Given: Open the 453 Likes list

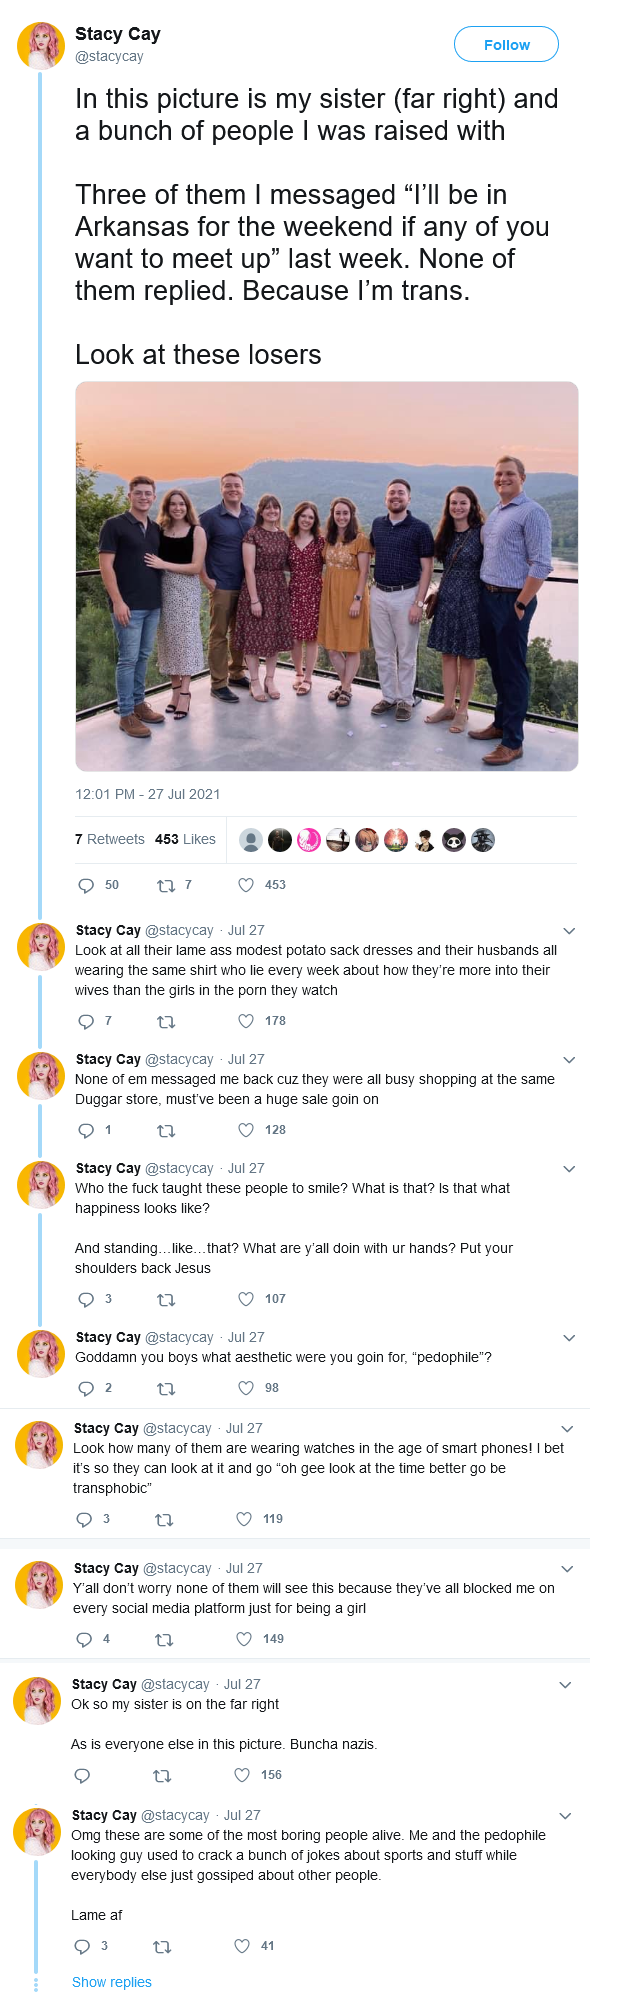Looking at the screenshot, I should (x=185, y=839).
